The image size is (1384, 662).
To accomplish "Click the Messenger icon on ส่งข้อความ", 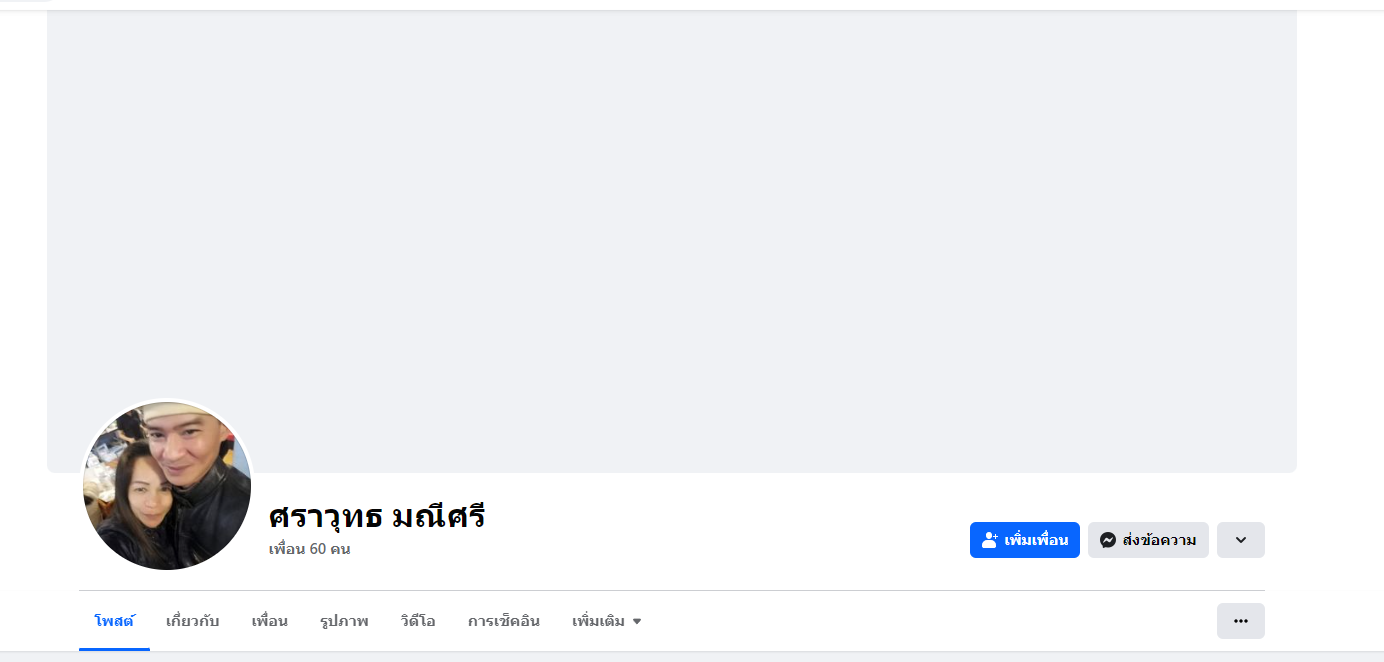I will [1107, 540].
